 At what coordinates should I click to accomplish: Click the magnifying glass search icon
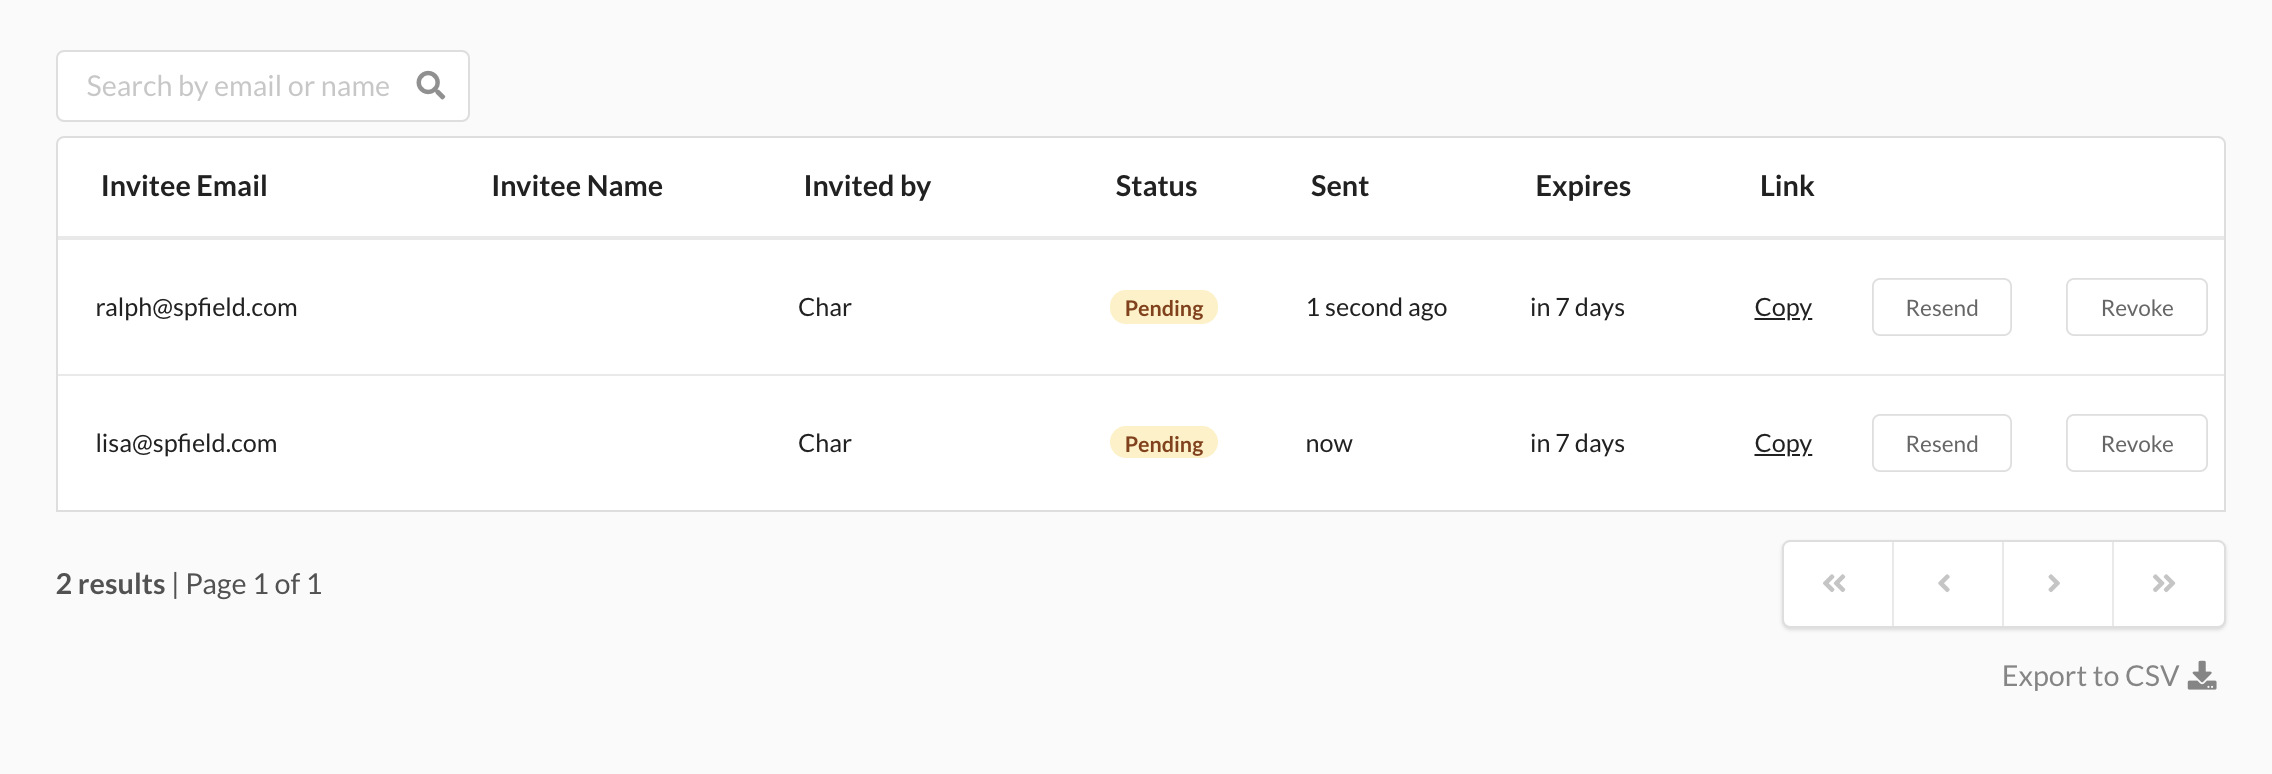tap(431, 85)
